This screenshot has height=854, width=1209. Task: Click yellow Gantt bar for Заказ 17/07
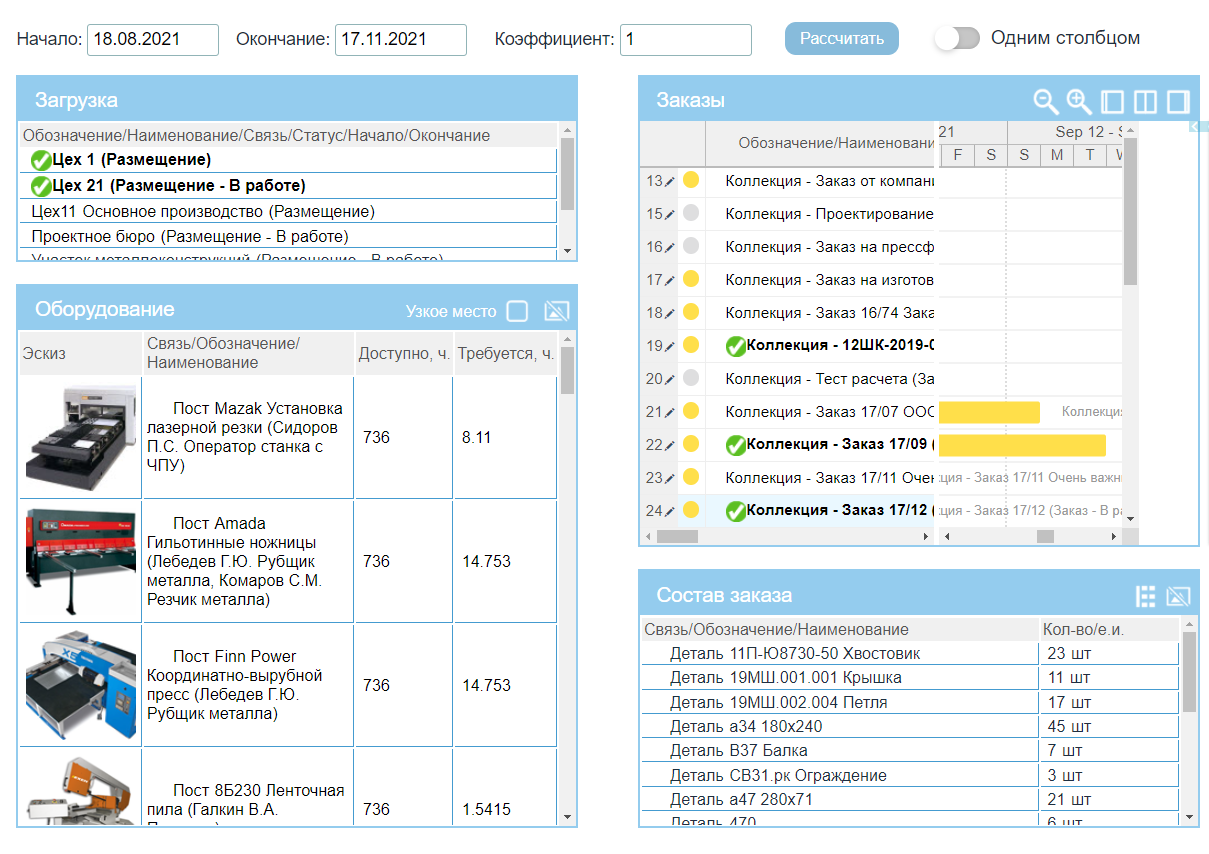(x=989, y=412)
